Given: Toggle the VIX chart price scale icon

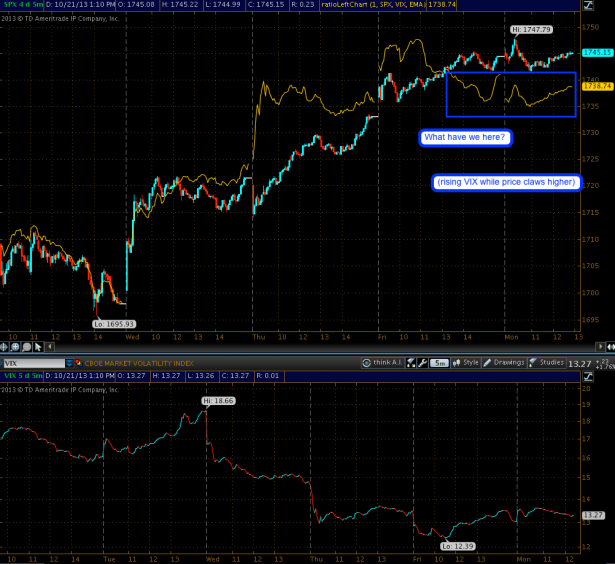Looking at the screenshot, I should (x=588, y=377).
